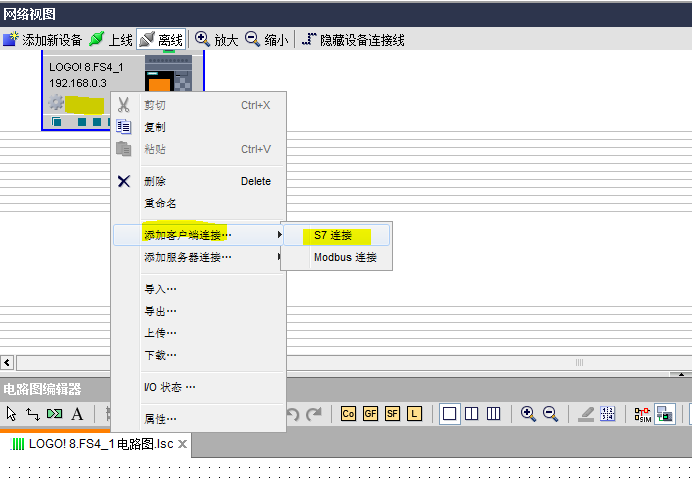The height and width of the screenshot is (484, 692).
Task: Zoom in the circuit diagram editor
Action: tap(528, 414)
